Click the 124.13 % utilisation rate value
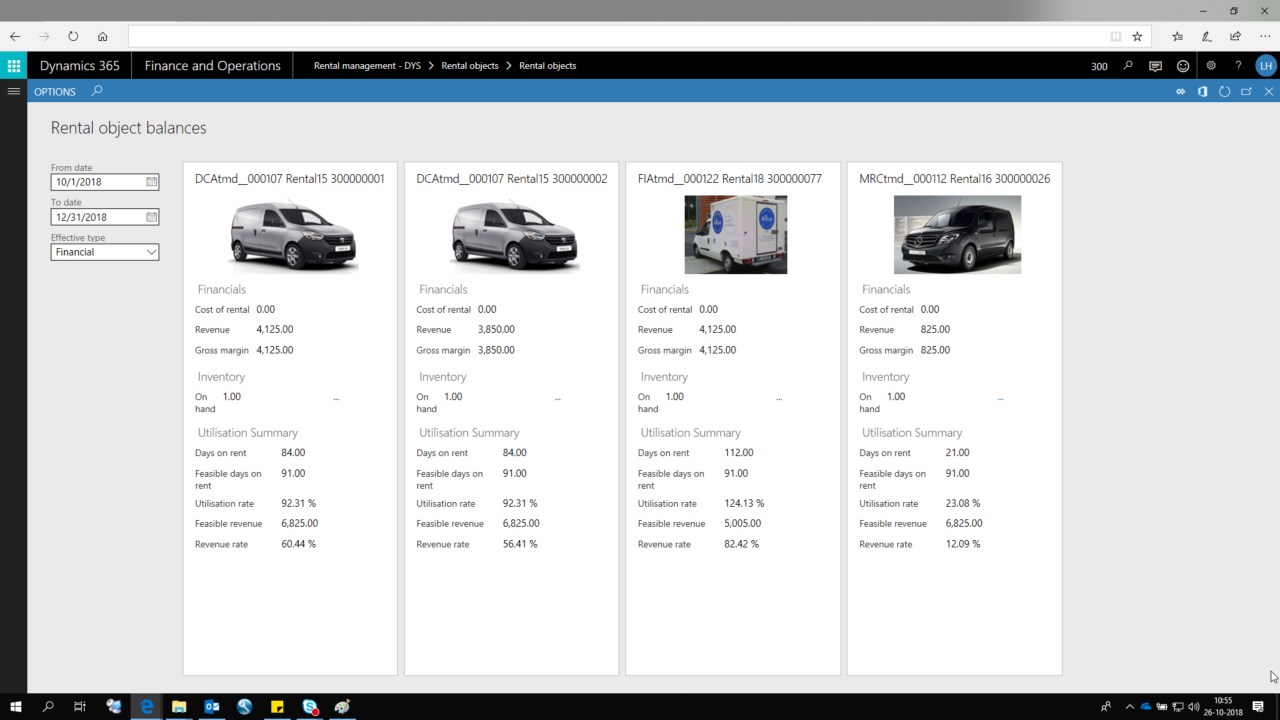The height and width of the screenshot is (720, 1280). (x=744, y=503)
